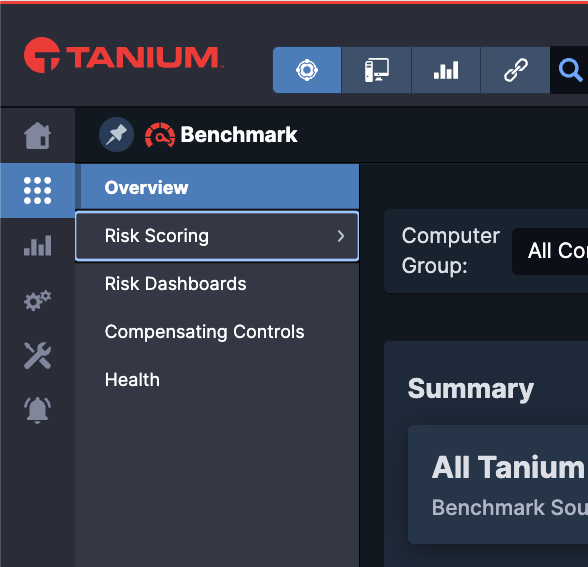
Task: Click the Tanium logo
Action: [123, 55]
